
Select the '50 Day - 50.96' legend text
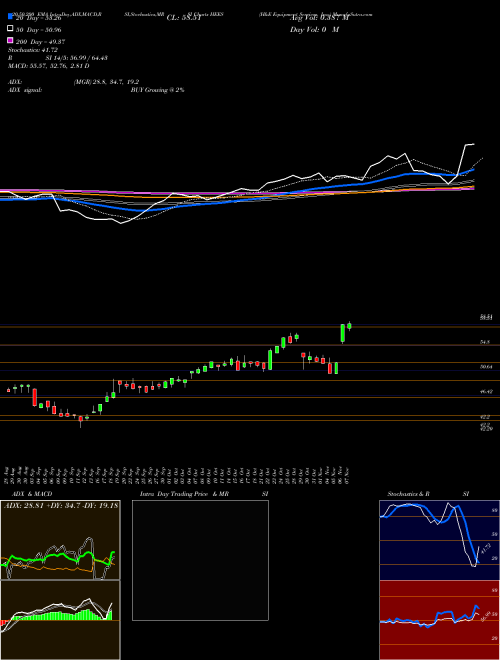pos(38,30)
